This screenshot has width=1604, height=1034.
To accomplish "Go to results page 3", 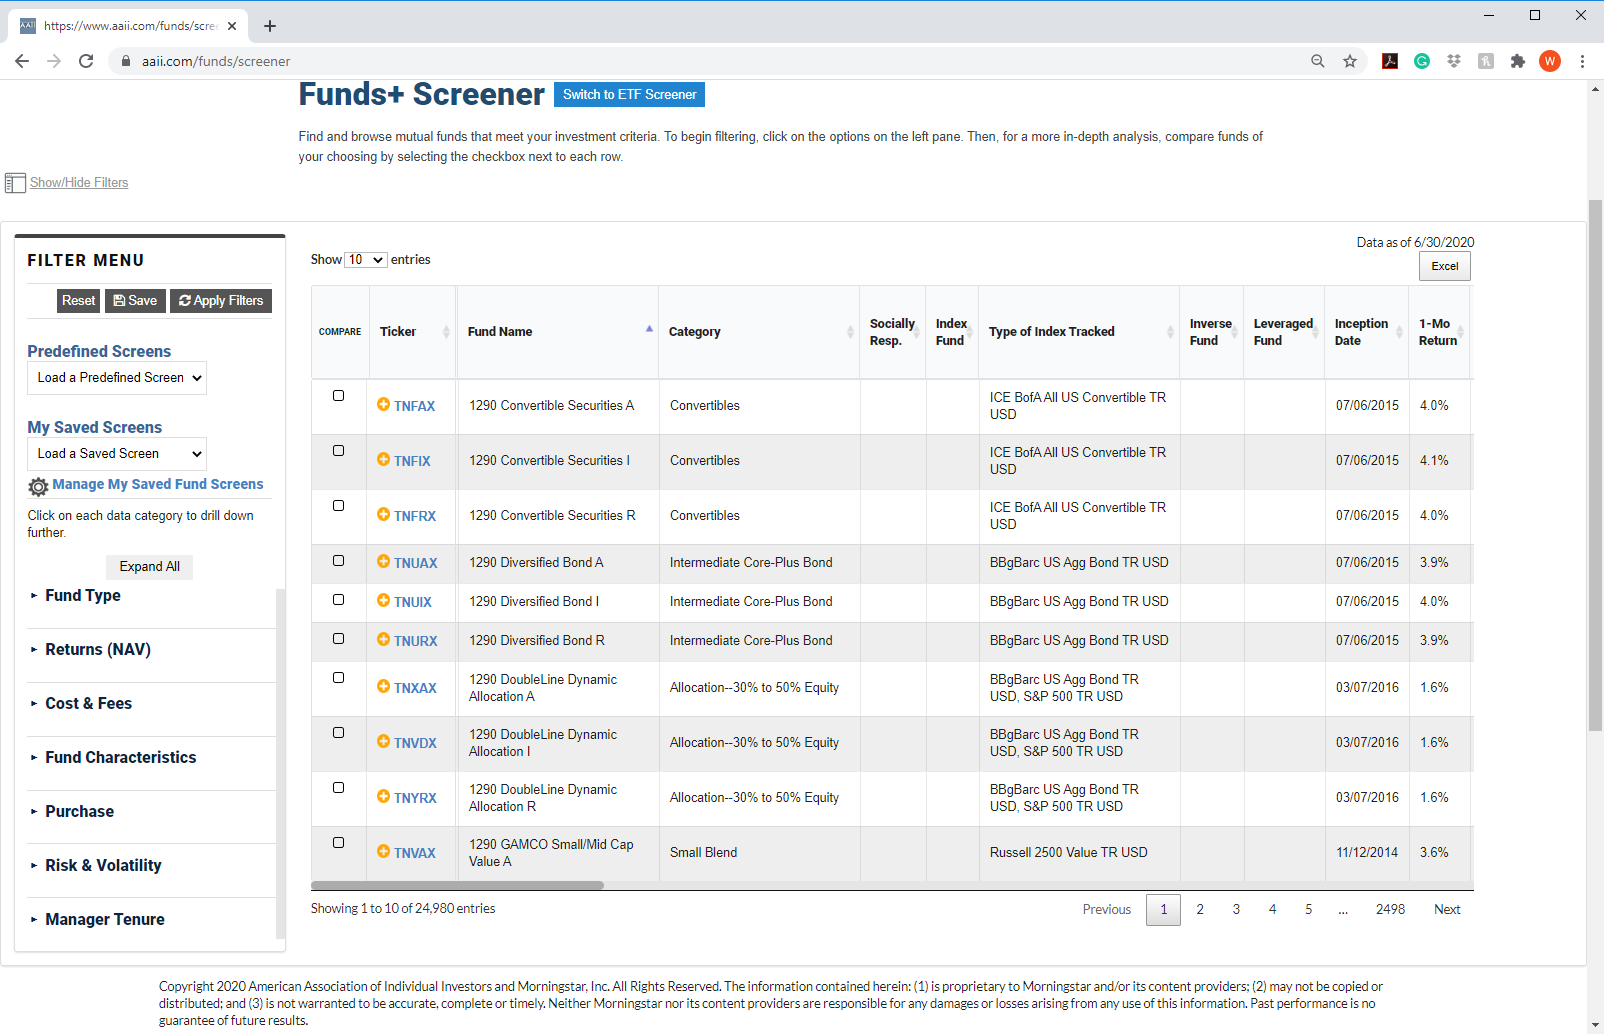I will 1236,910.
